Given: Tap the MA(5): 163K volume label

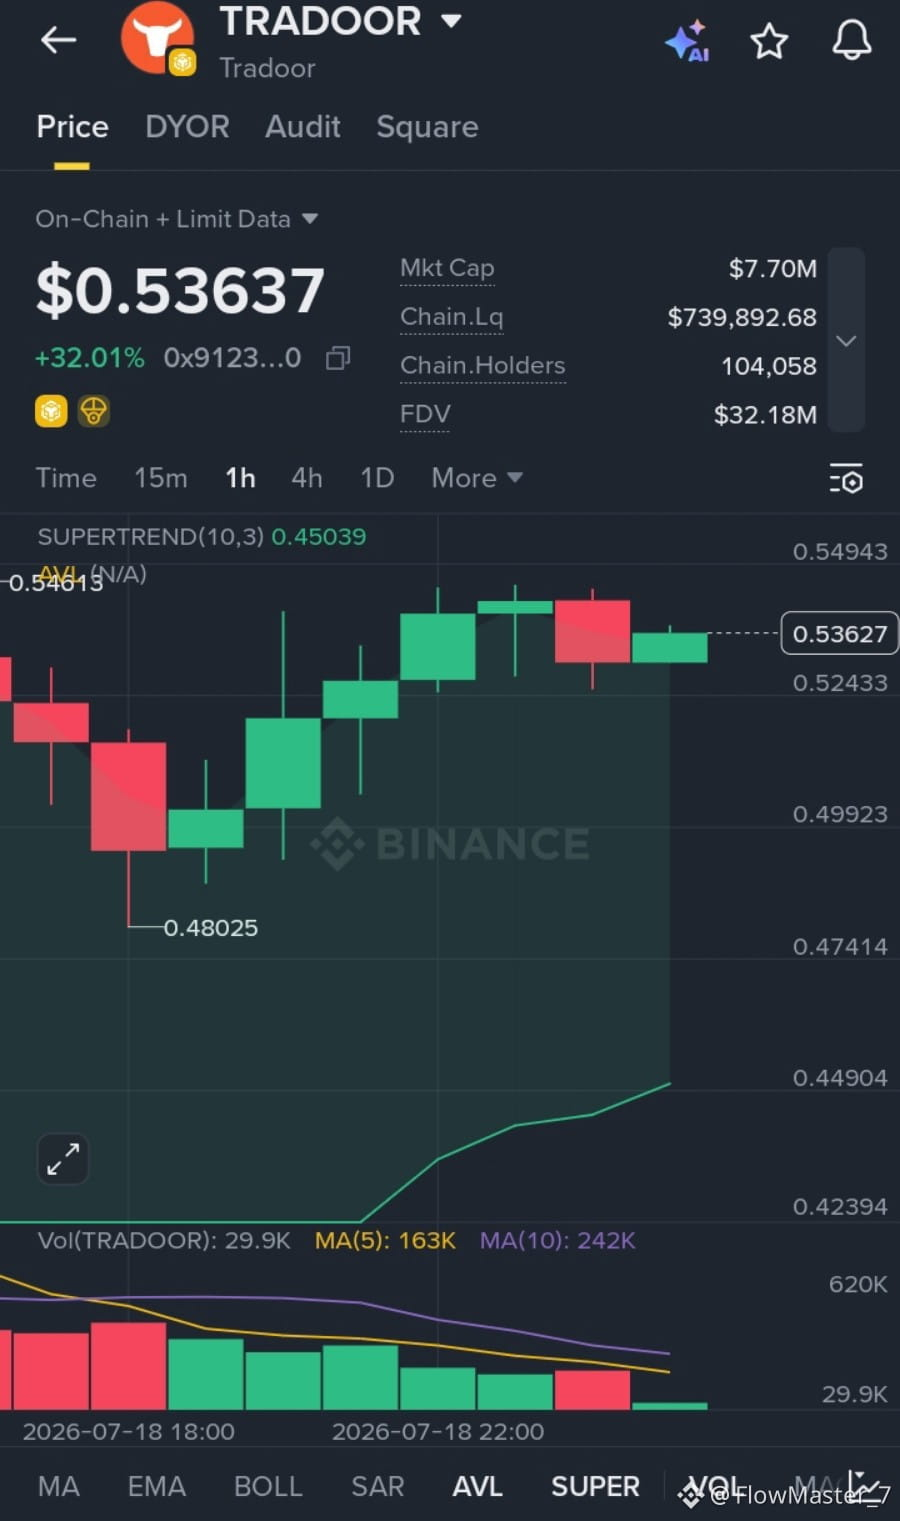Looking at the screenshot, I should point(385,1241).
